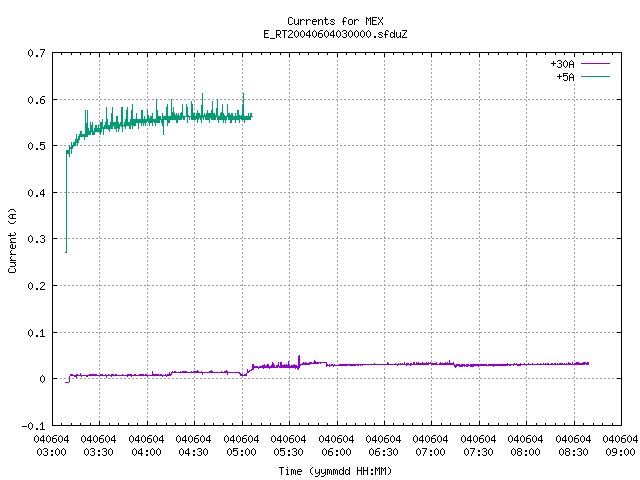This screenshot has width=640, height=480.
Task: Click the y-axis label 'Current (A)'
Action: [12, 240]
